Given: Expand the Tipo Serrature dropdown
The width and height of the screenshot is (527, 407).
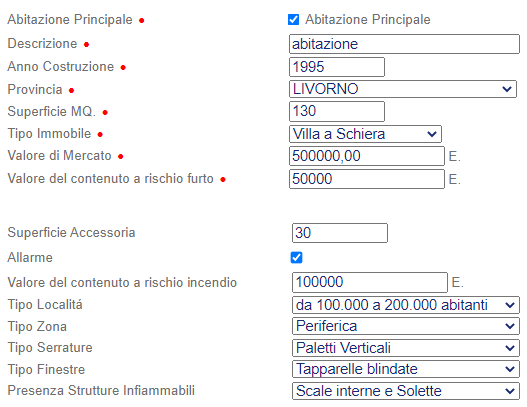Looking at the screenshot, I should [x=406, y=348].
